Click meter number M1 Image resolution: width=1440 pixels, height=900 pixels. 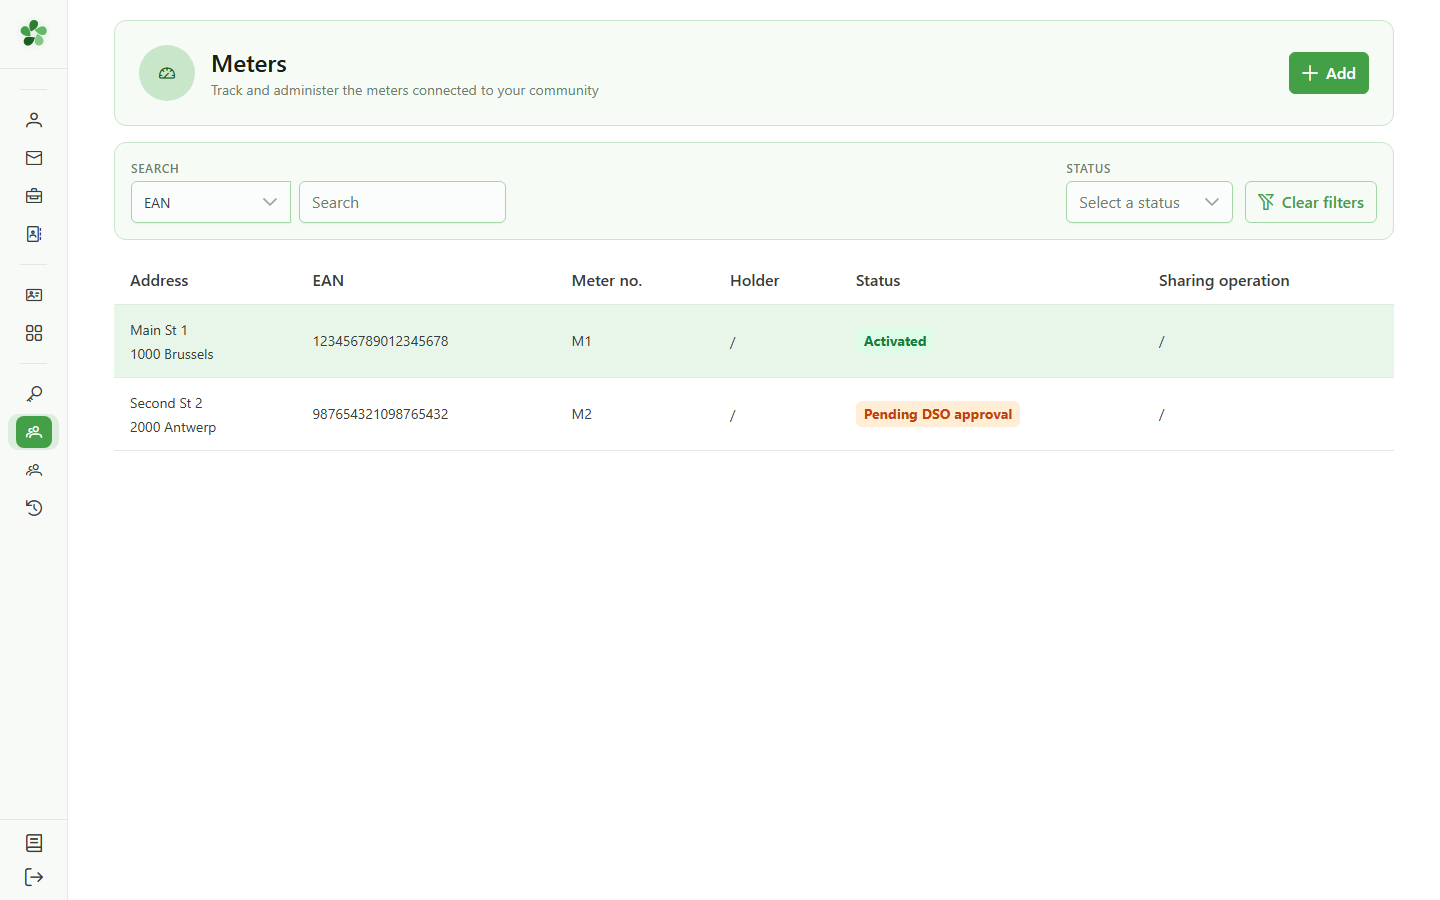(x=581, y=341)
